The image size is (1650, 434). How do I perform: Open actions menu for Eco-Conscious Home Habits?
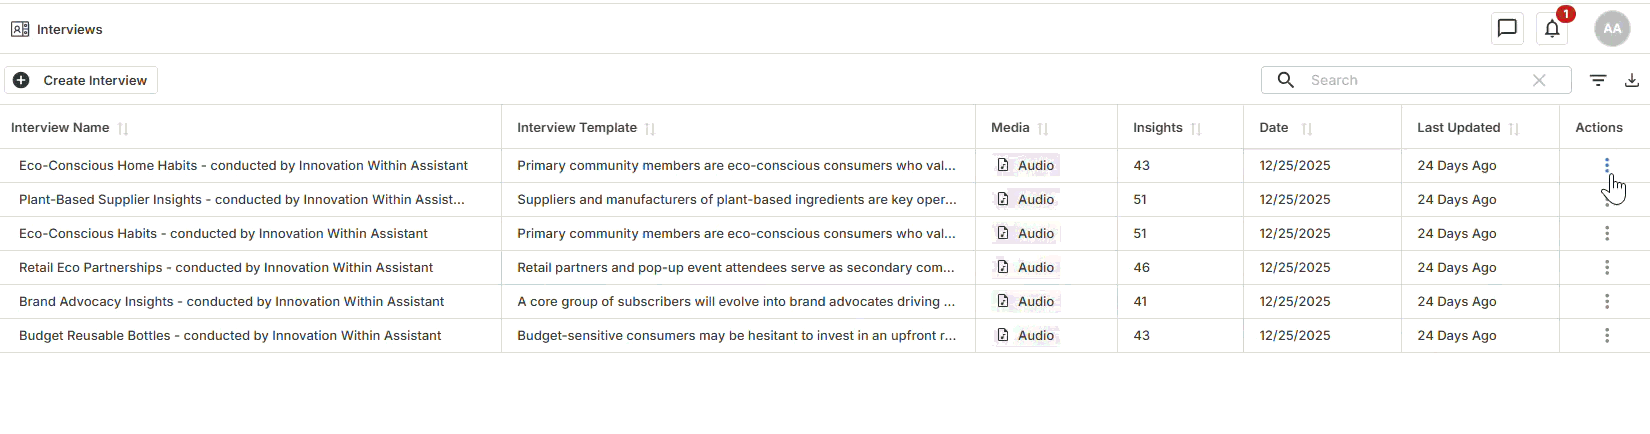click(1607, 165)
